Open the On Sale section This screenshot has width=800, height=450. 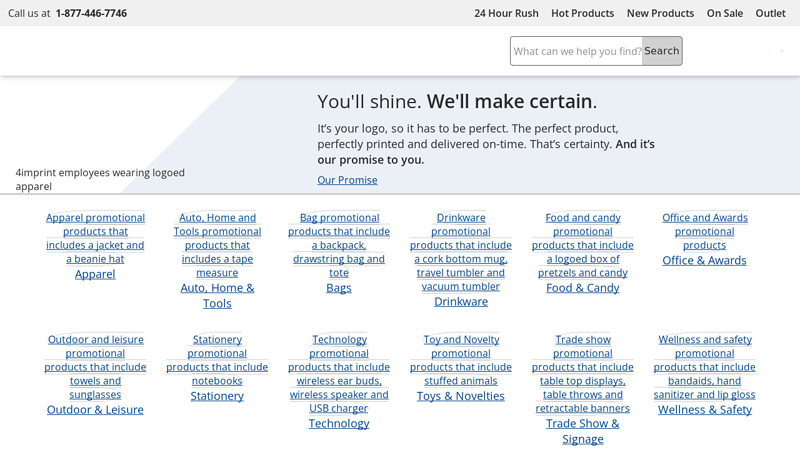tap(724, 13)
